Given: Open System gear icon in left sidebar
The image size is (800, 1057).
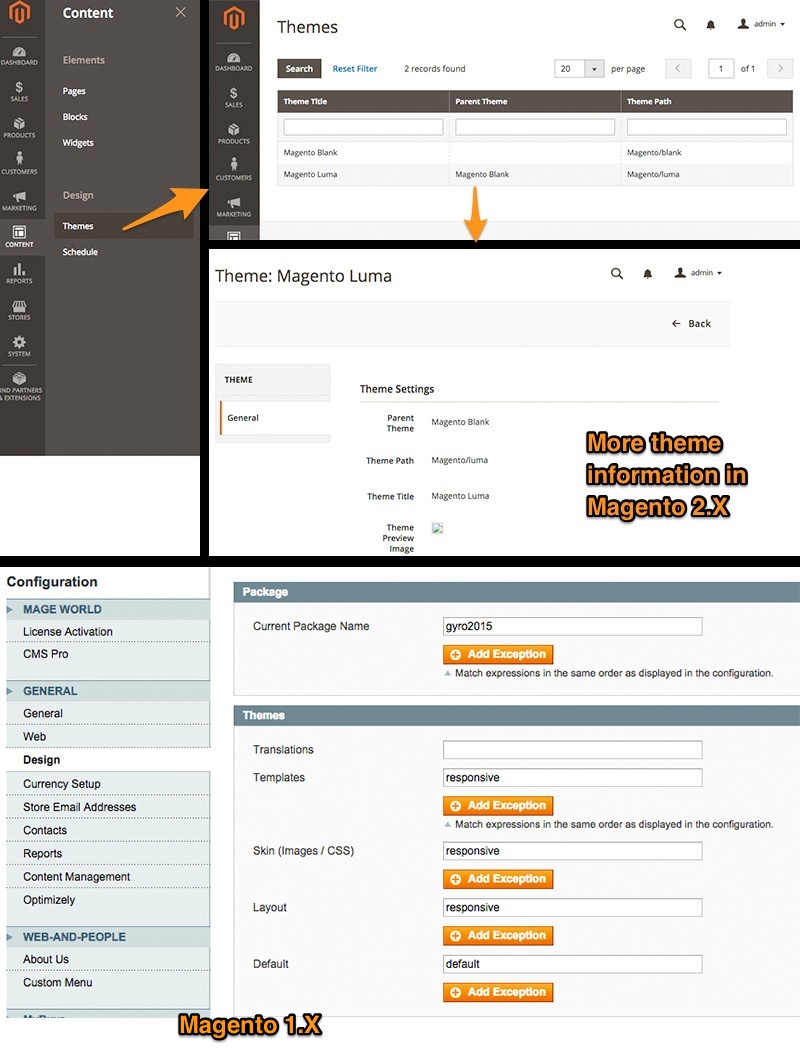Looking at the screenshot, I should (19, 346).
